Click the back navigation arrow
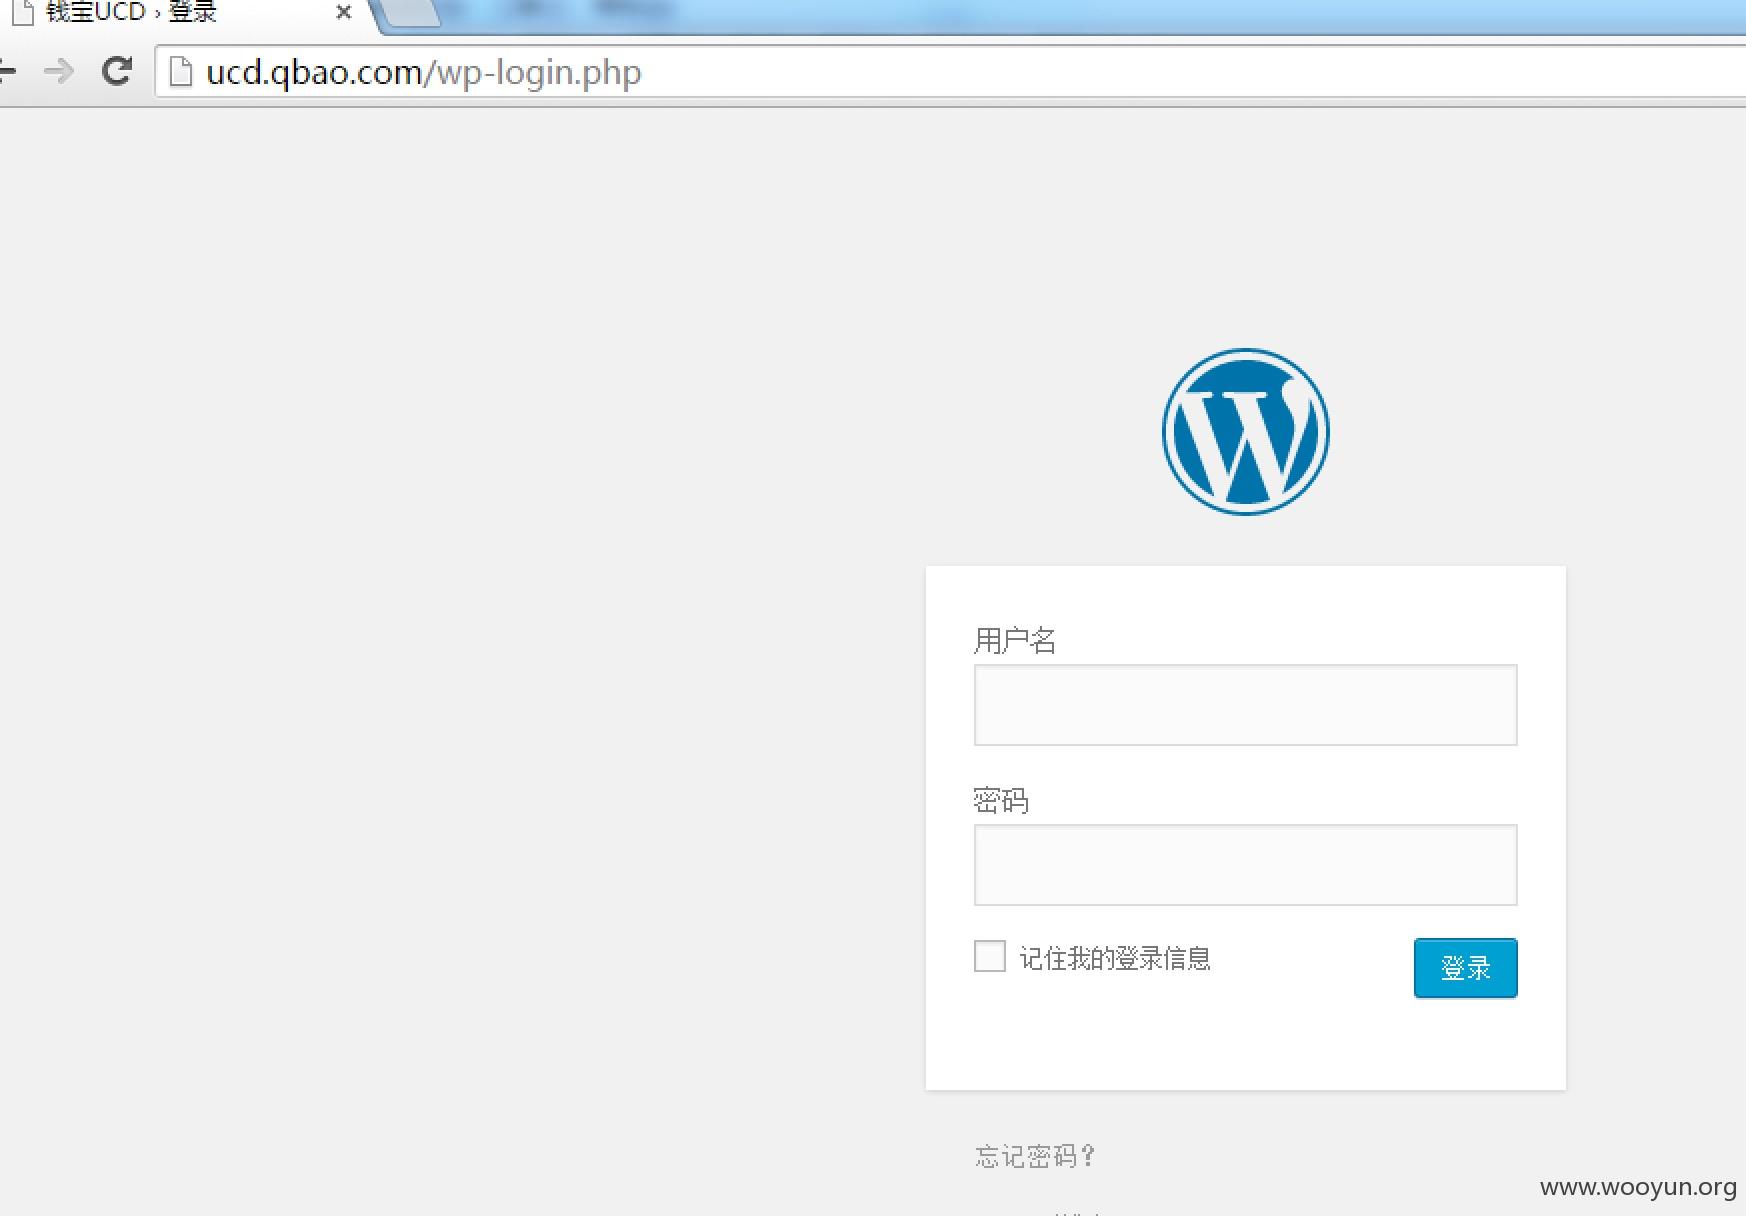 pos(7,71)
